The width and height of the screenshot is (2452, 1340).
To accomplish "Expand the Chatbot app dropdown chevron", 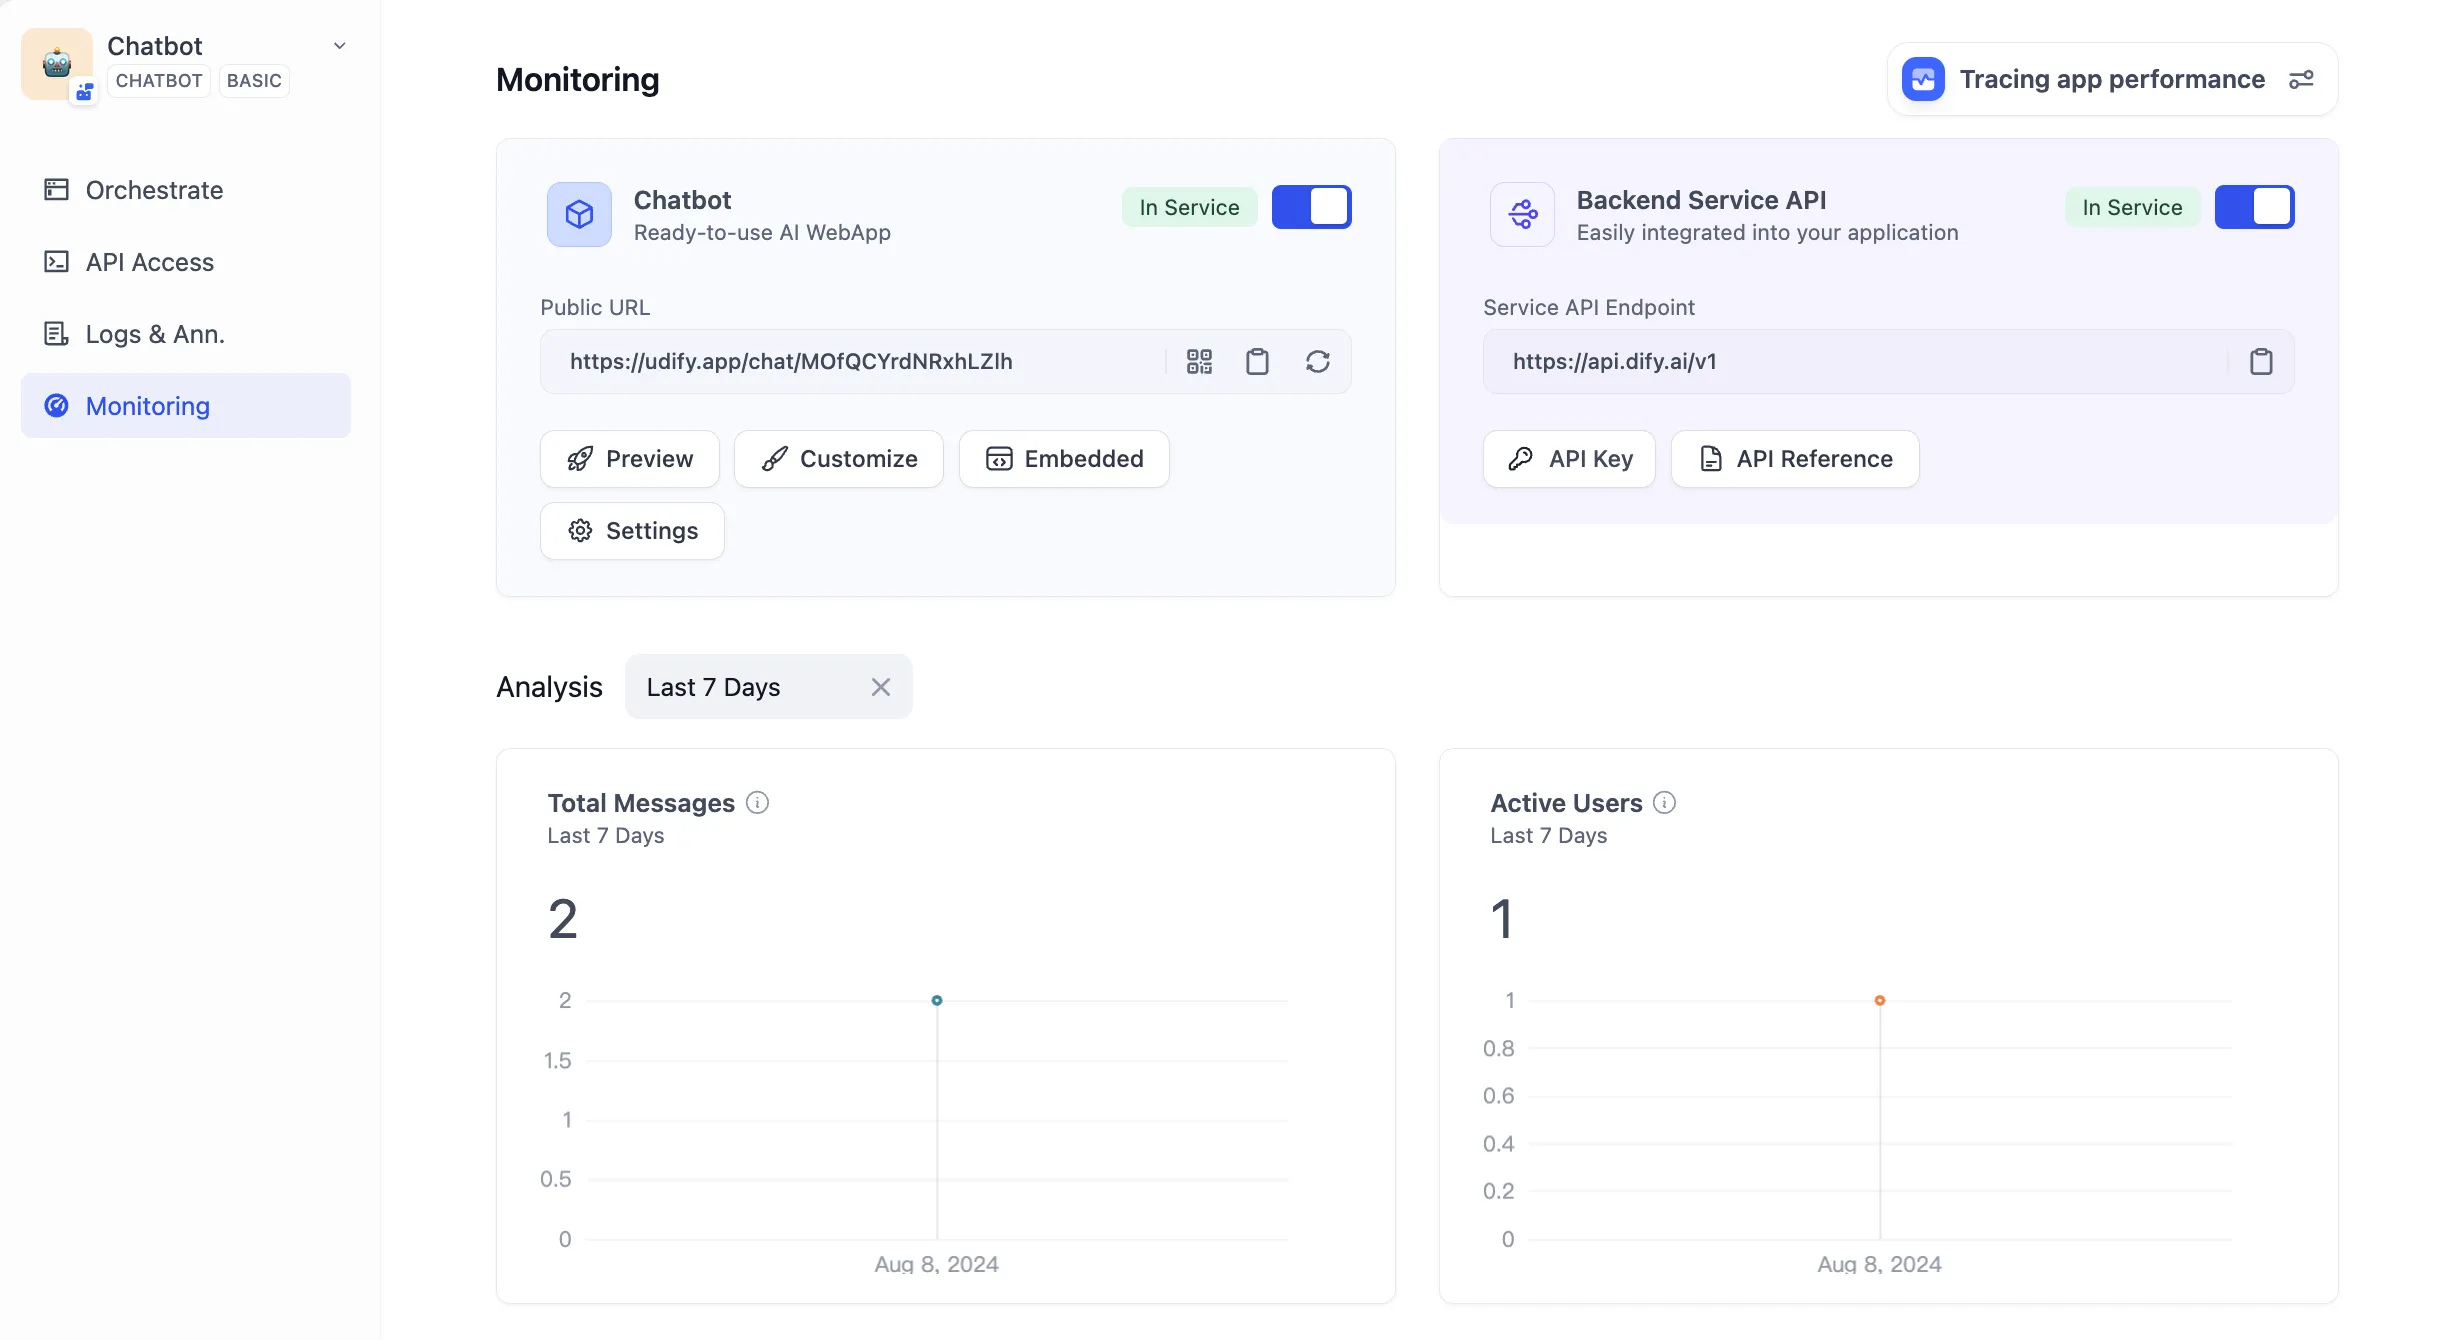I will pos(340,46).
